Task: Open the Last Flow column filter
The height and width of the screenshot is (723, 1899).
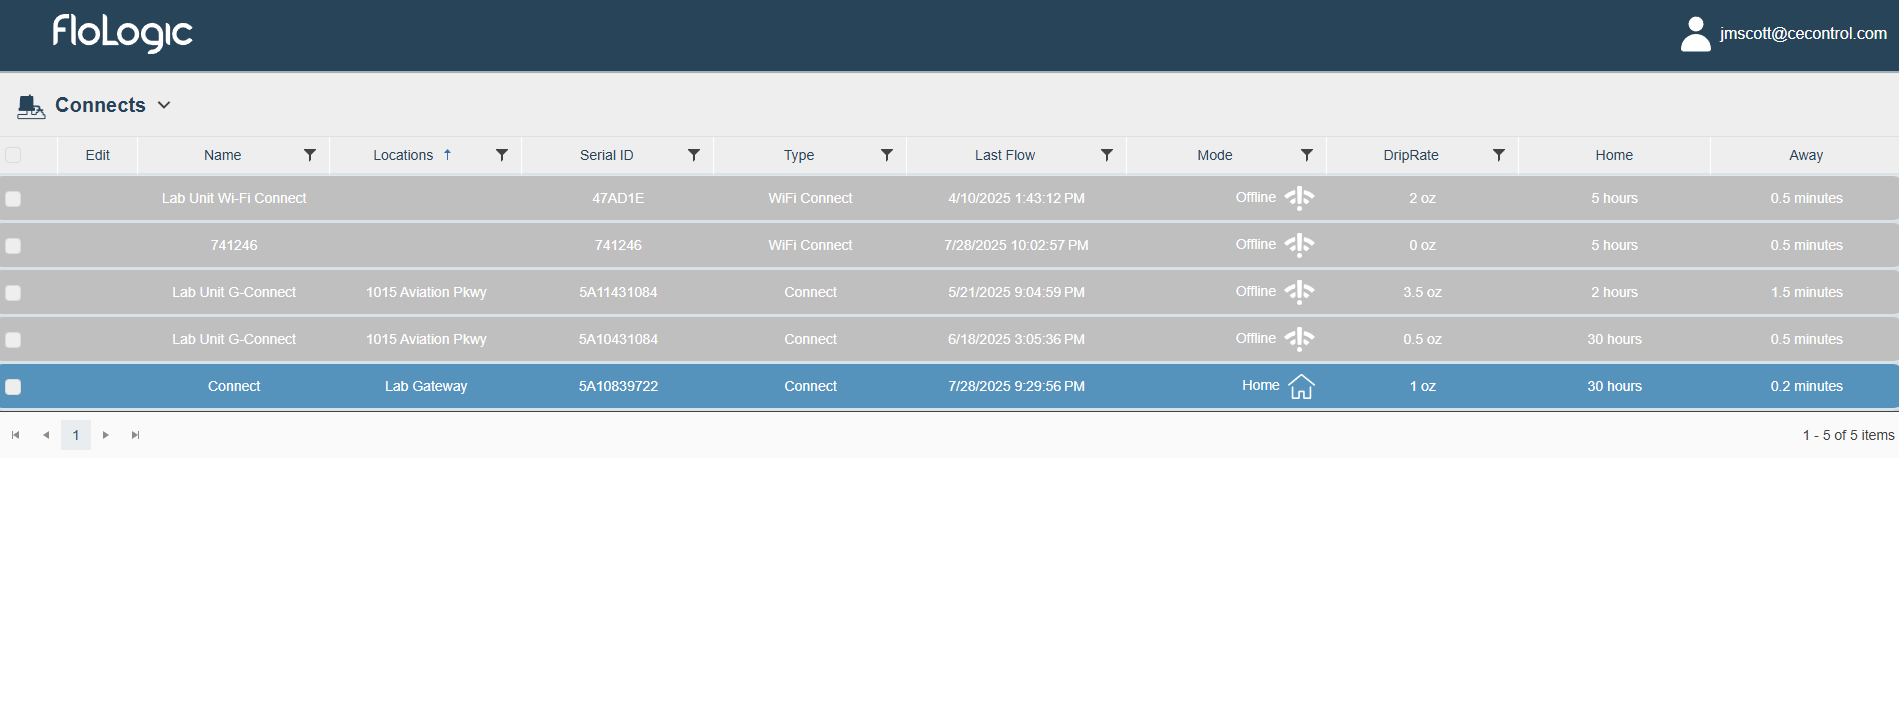Action: [1107, 155]
